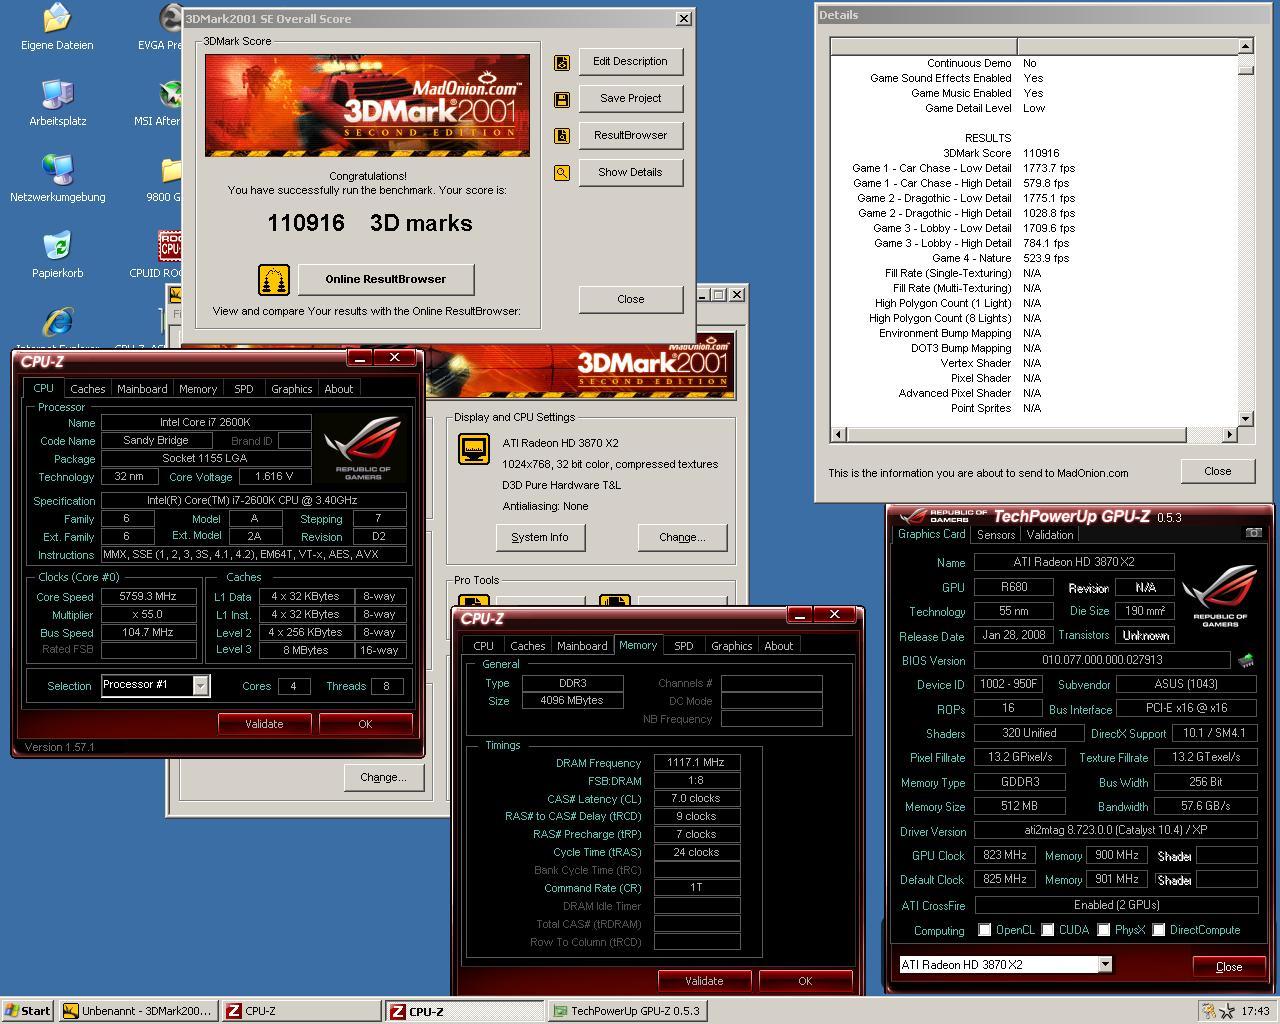The image size is (1280, 1024).
Task: Switch to Unbenannt - 3DMark2001 taskbar item
Action: 137,1011
